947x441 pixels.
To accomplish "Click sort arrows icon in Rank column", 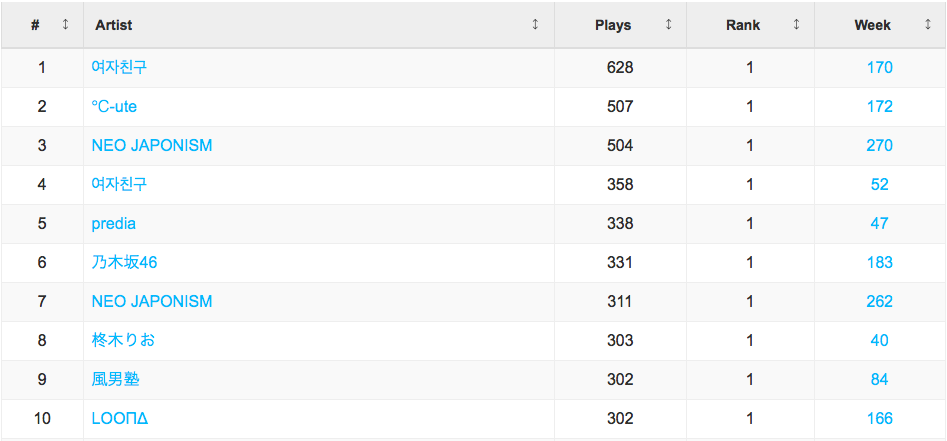I will 796,25.
